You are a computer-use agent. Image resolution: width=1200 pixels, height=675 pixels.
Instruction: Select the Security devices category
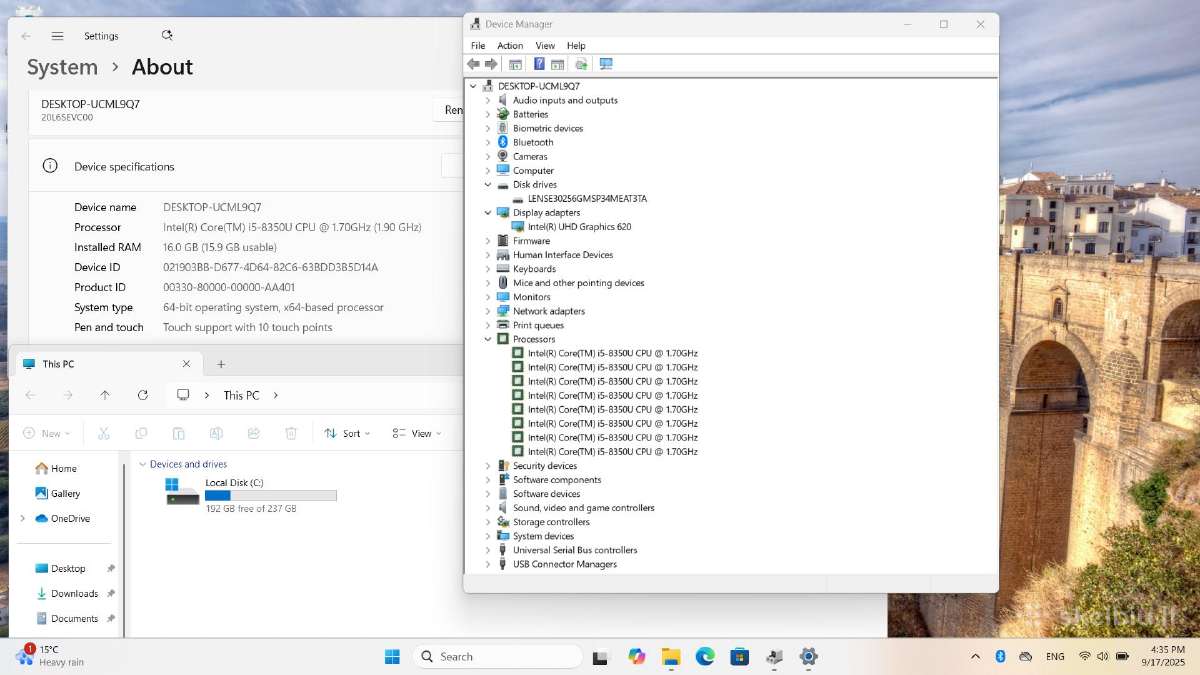pyautogui.click(x=545, y=466)
